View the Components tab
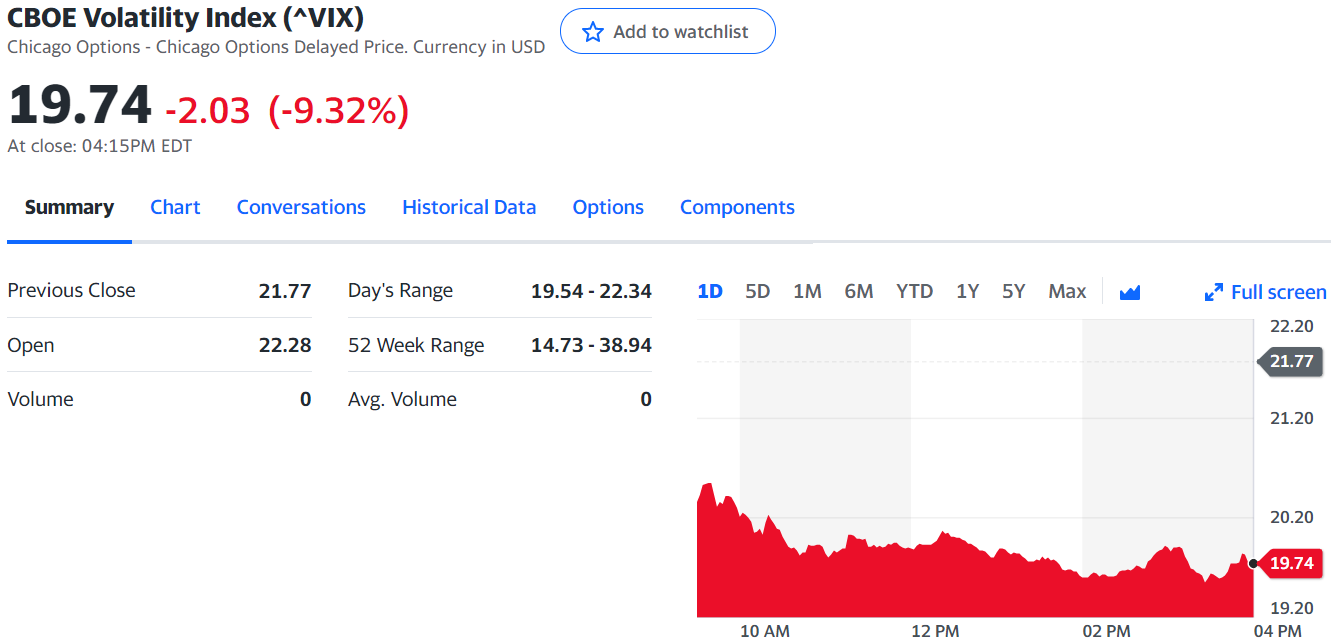This screenshot has height=640, width=1331. point(737,207)
